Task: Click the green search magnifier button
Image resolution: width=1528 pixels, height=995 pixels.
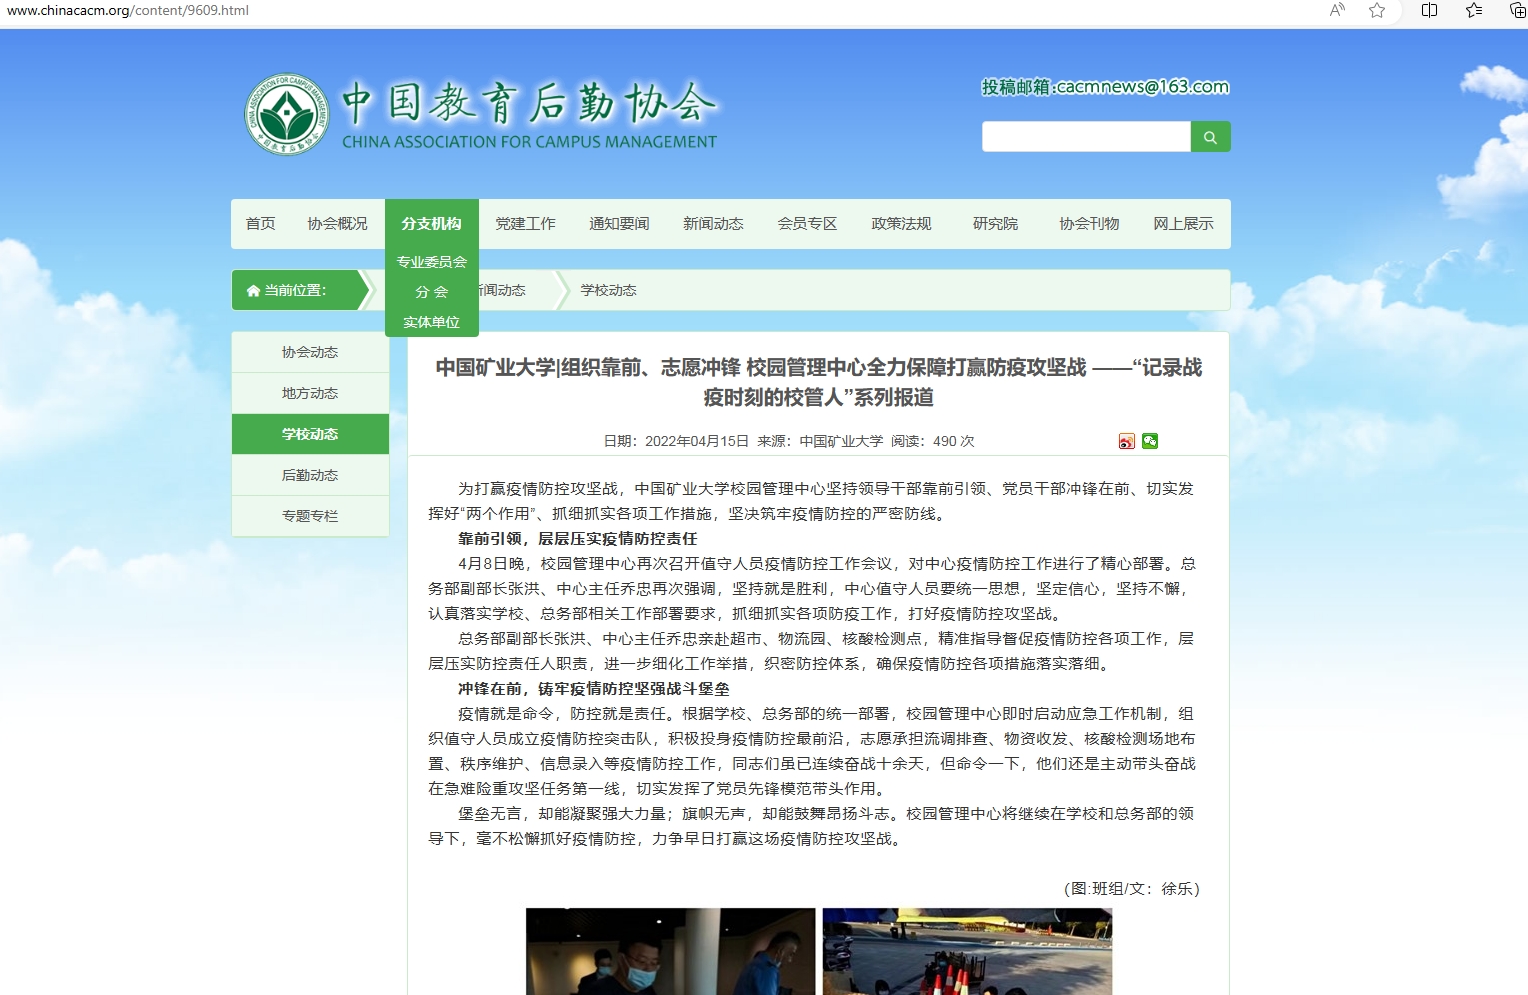Action: point(1210,137)
